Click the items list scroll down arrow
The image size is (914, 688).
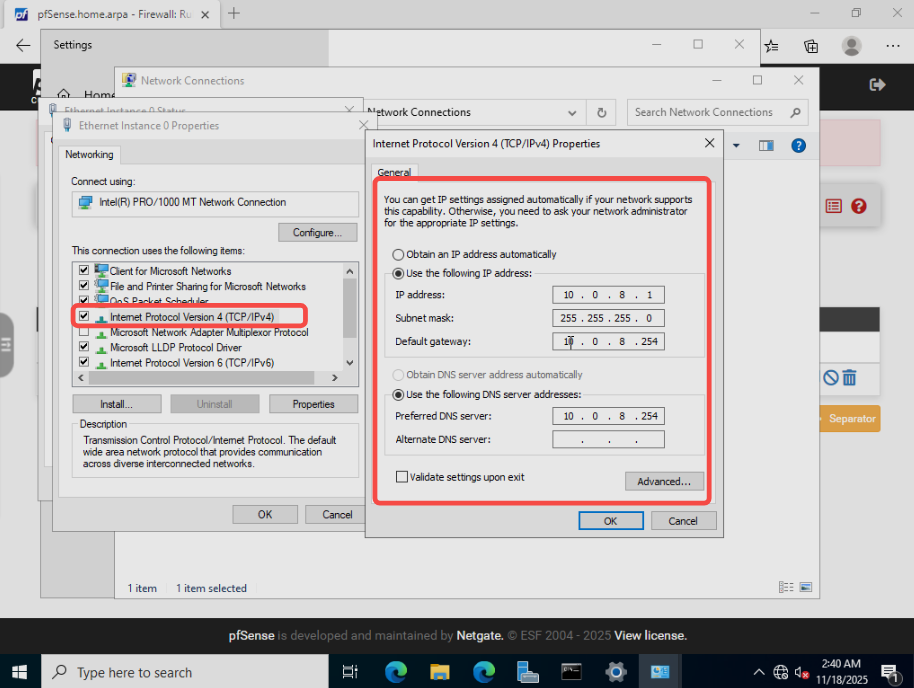coord(350,363)
